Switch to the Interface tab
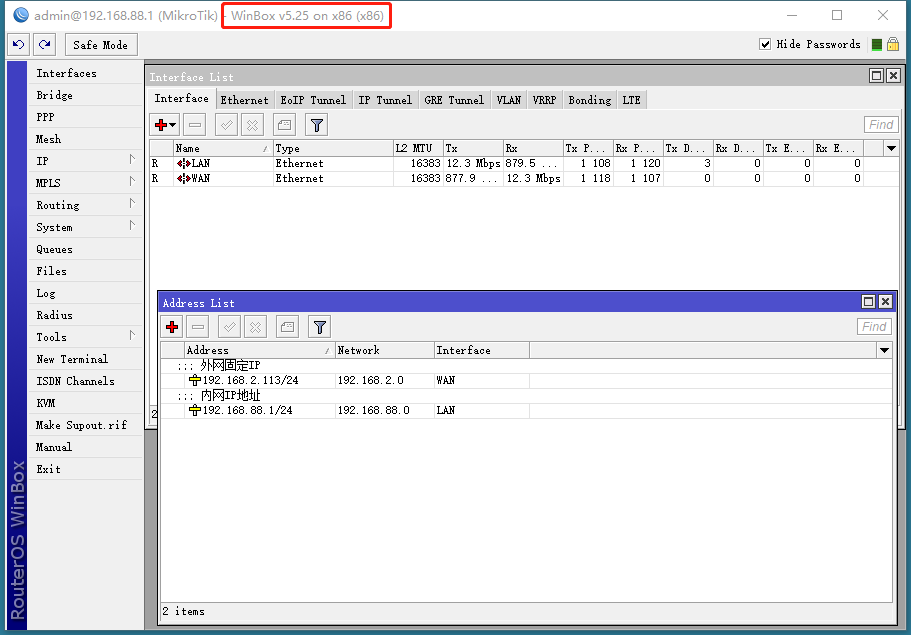Image resolution: width=911 pixels, height=635 pixels. pyautogui.click(x=181, y=99)
